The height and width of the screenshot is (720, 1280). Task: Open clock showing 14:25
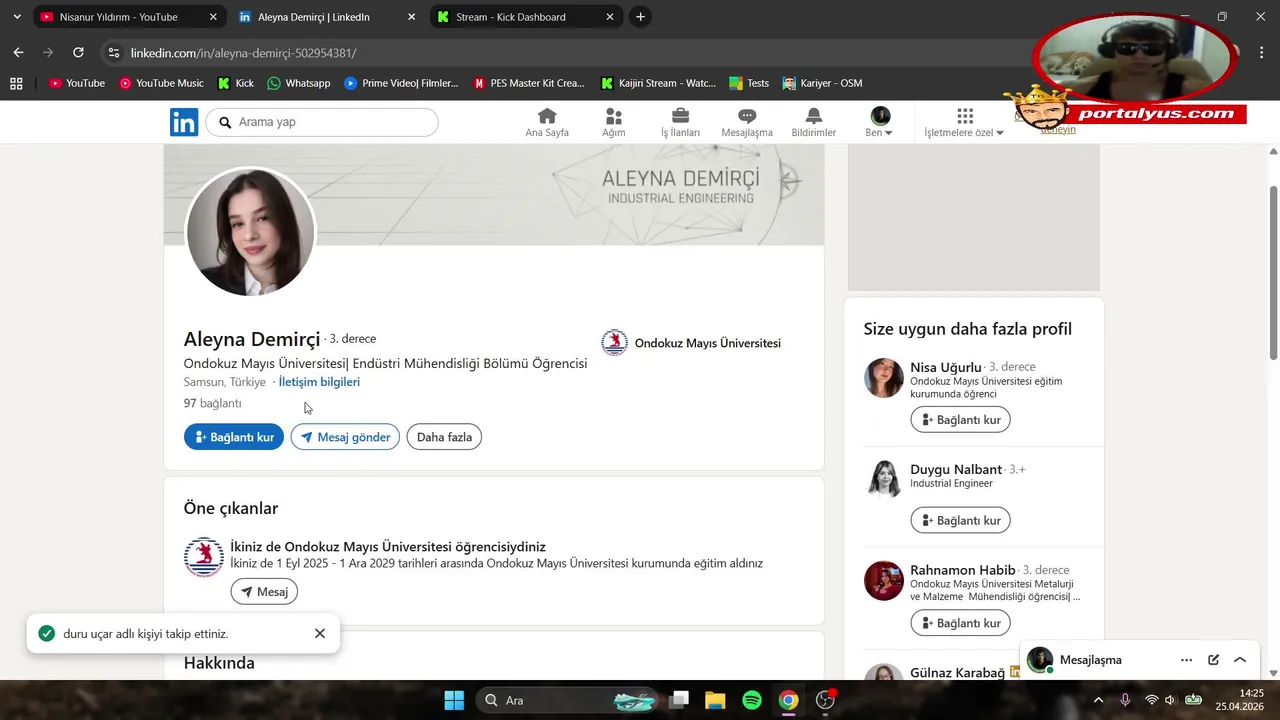(x=1239, y=700)
